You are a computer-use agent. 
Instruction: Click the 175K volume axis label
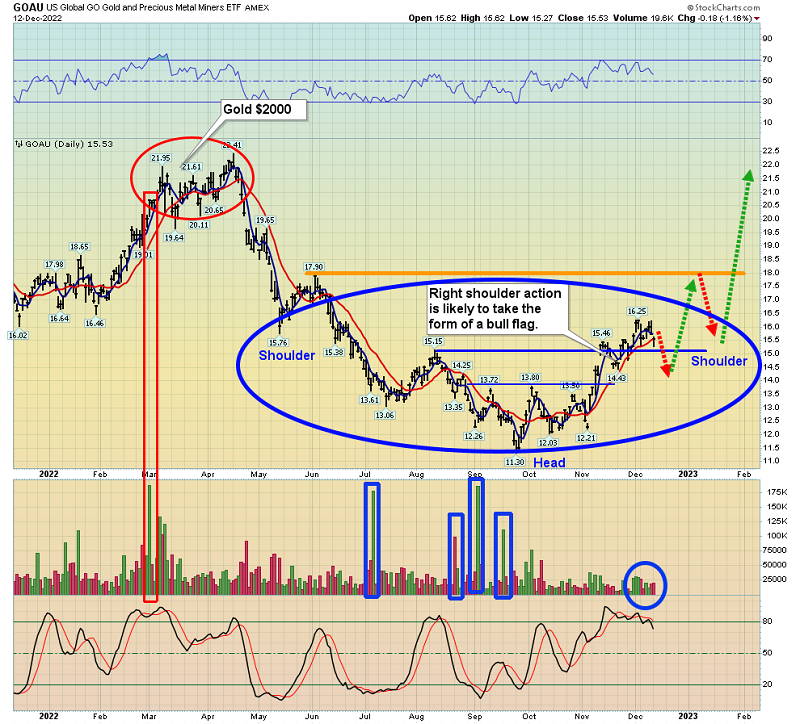(x=777, y=492)
